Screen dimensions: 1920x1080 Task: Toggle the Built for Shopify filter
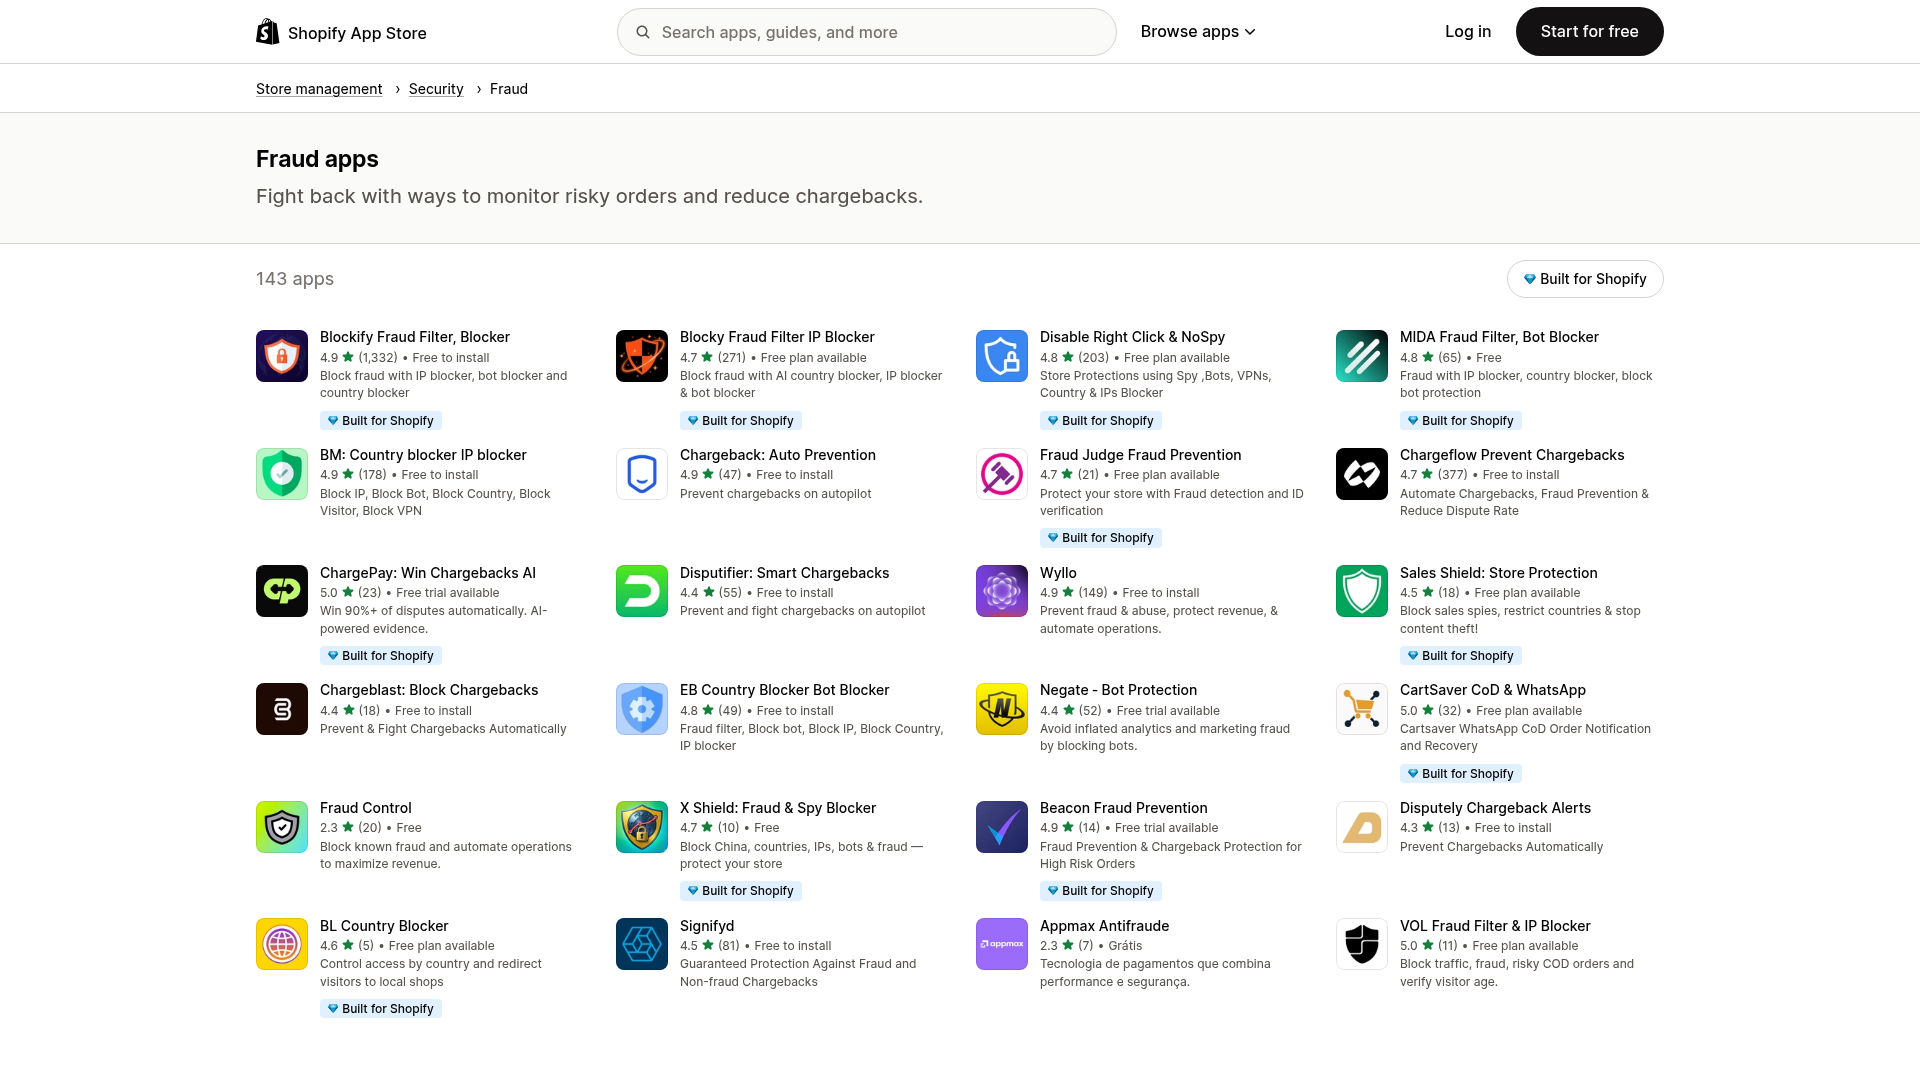tap(1585, 279)
